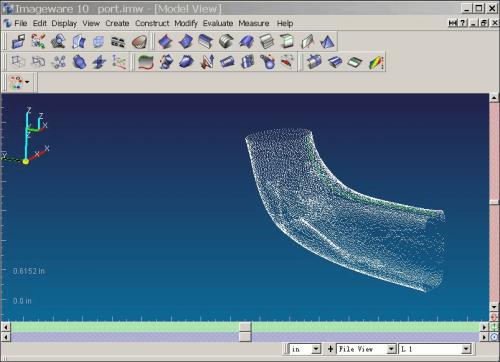Click the green horizontal rotation slider thumb

[245, 327]
